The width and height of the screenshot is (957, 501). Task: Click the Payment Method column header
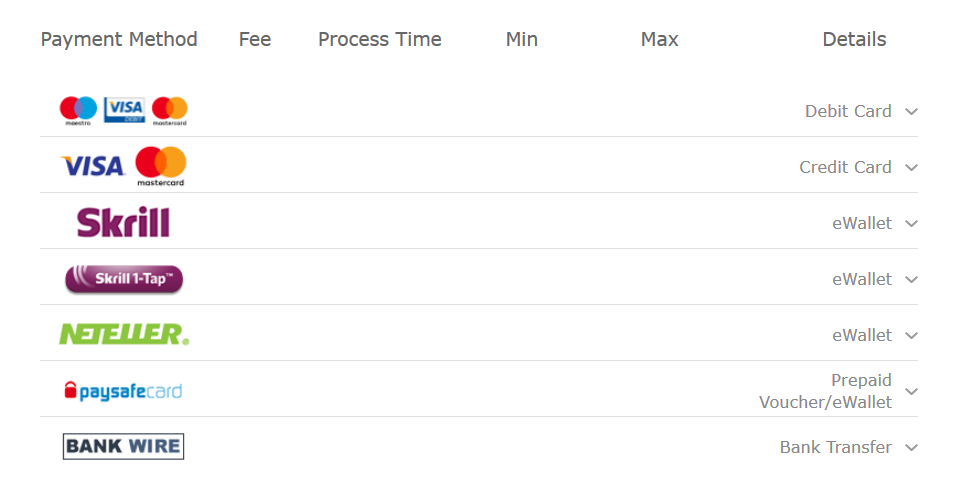(119, 39)
